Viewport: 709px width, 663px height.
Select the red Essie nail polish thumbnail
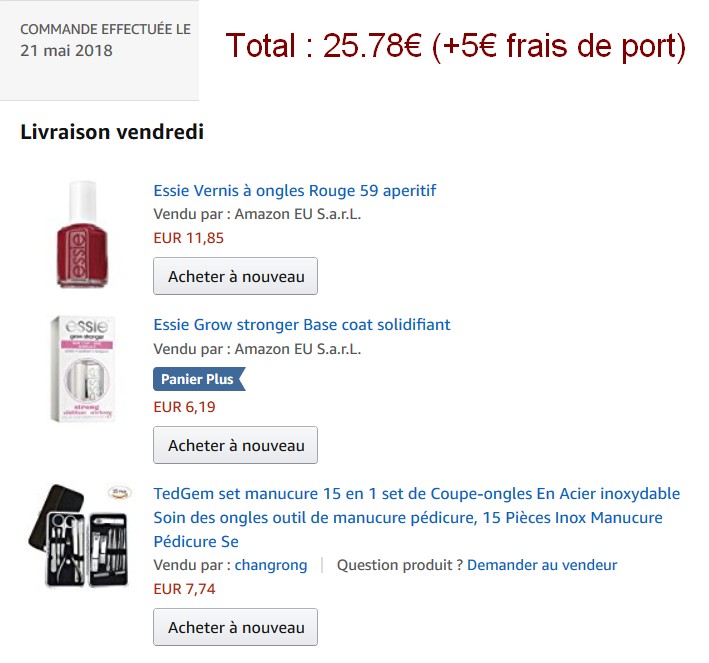pyautogui.click(x=82, y=234)
